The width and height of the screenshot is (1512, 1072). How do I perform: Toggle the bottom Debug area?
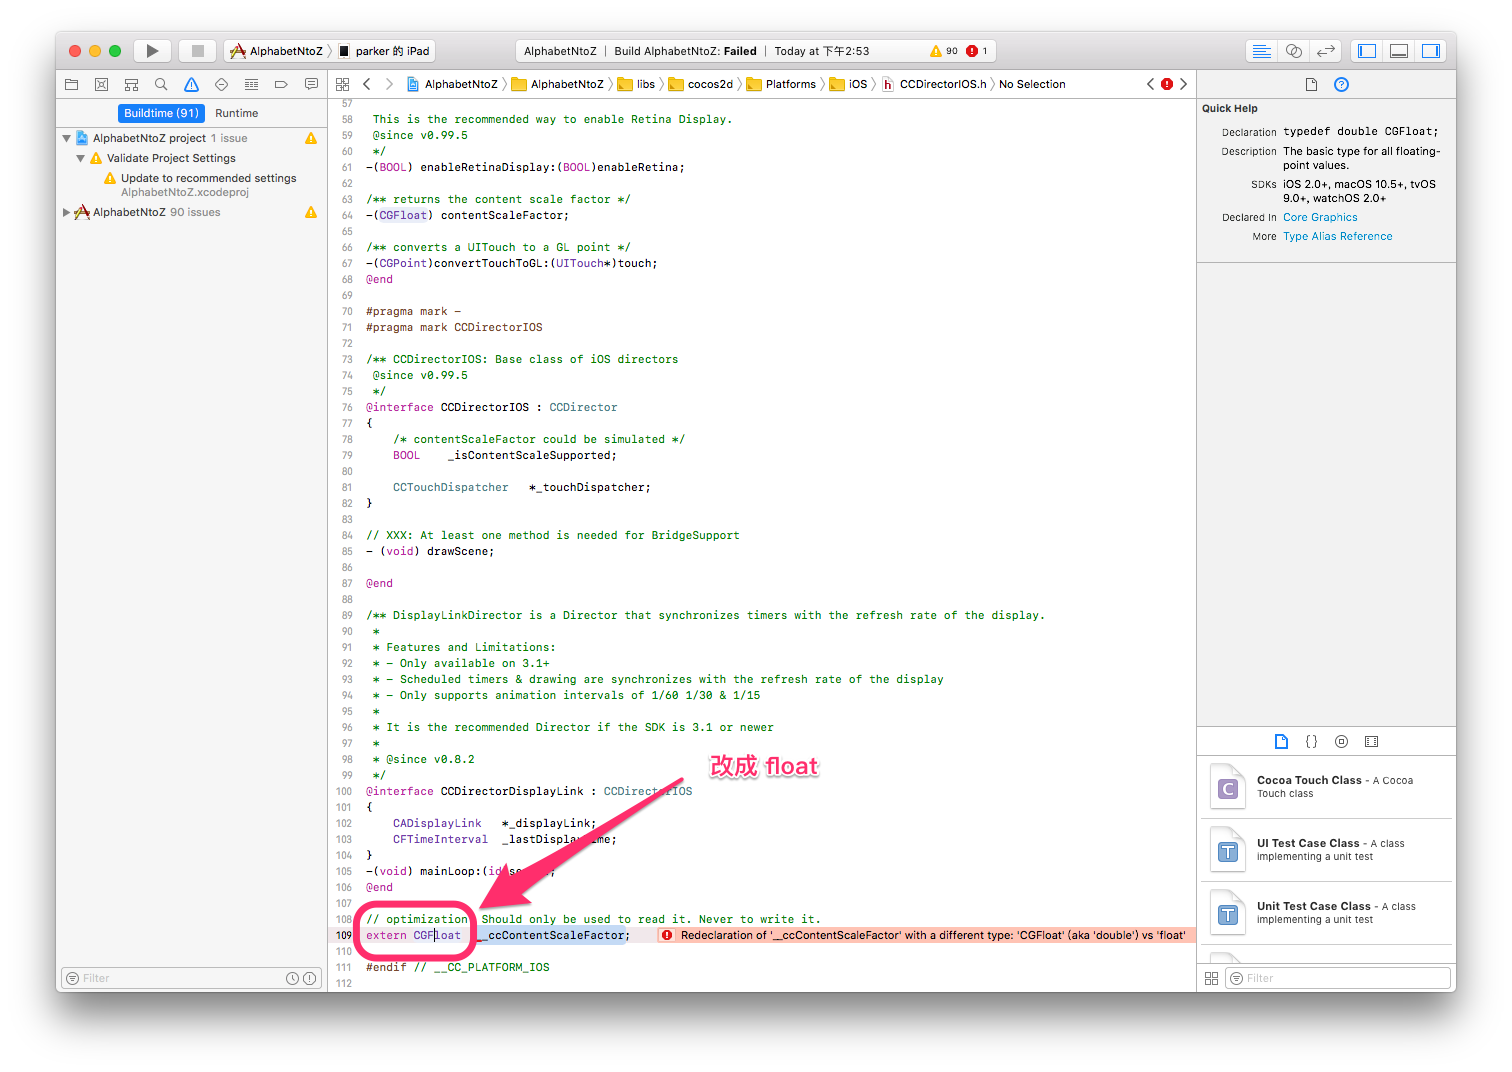pyautogui.click(x=1399, y=51)
